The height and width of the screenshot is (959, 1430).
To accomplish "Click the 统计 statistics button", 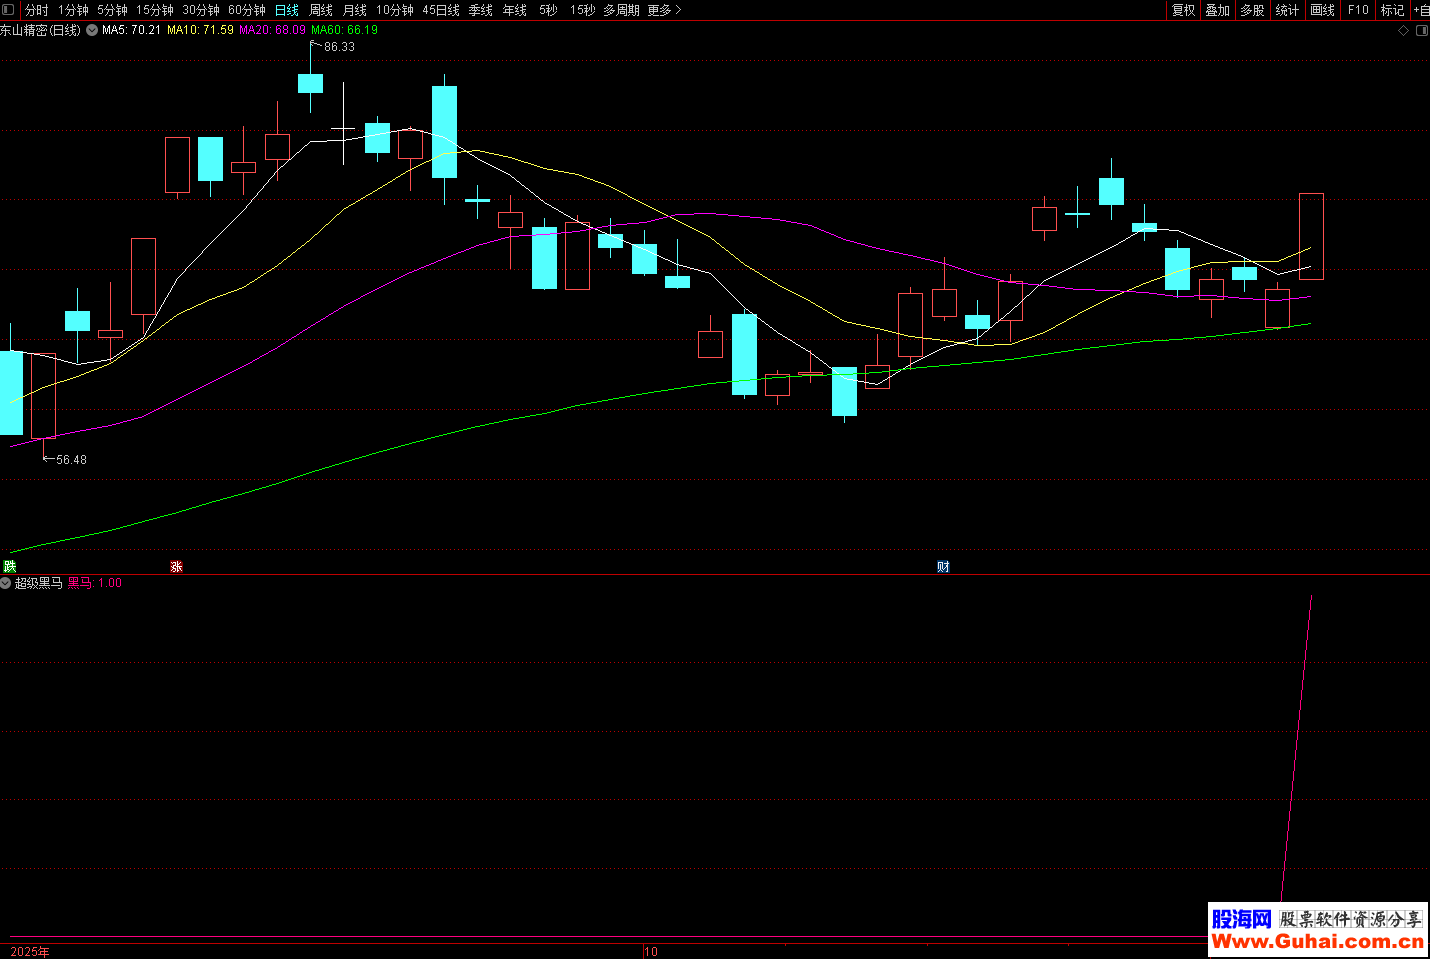I will point(1287,10).
